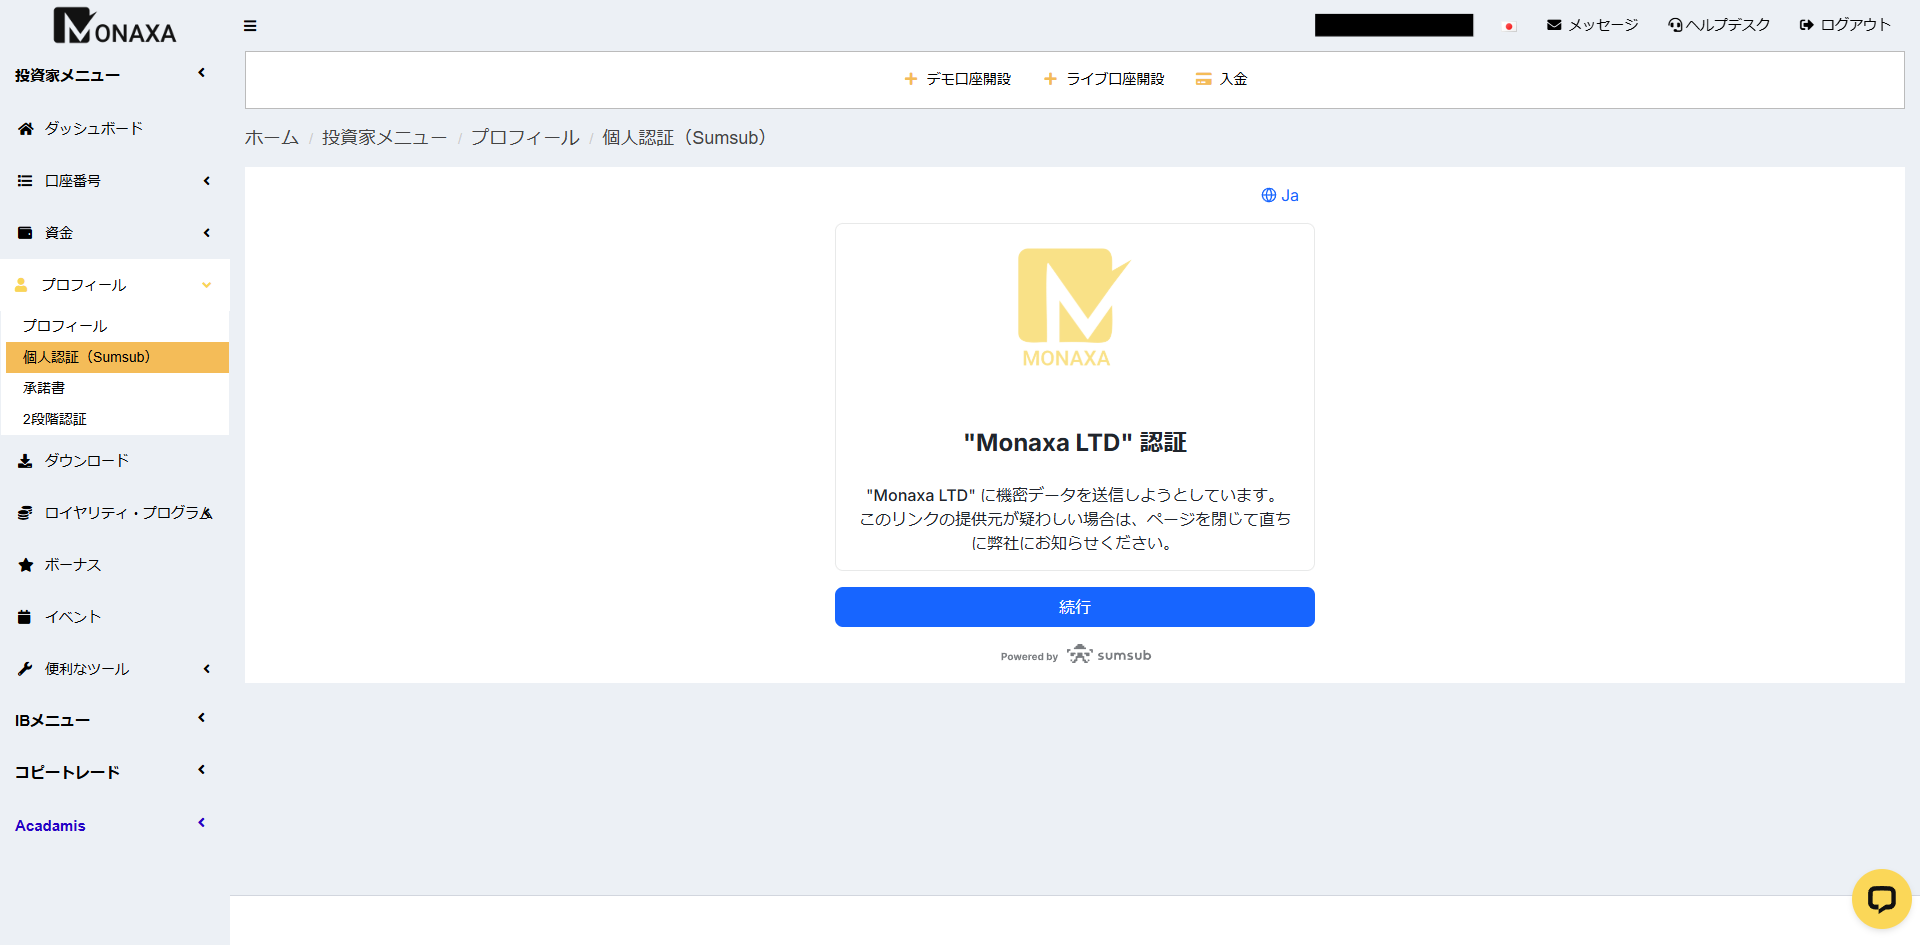Click the Monaxa logo in sidebar

[114, 26]
